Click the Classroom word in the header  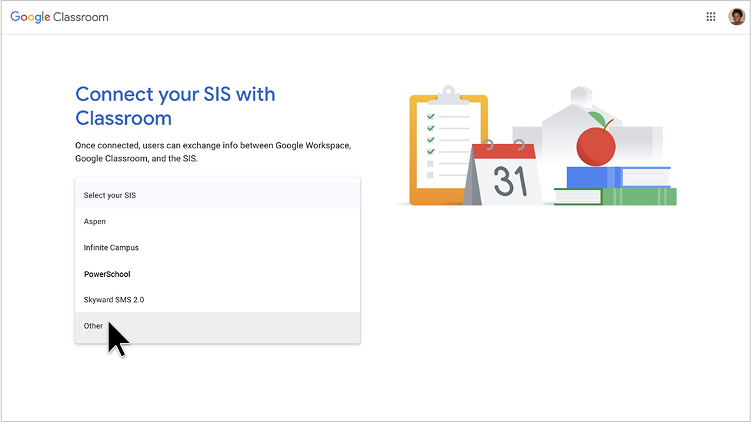[81, 17]
